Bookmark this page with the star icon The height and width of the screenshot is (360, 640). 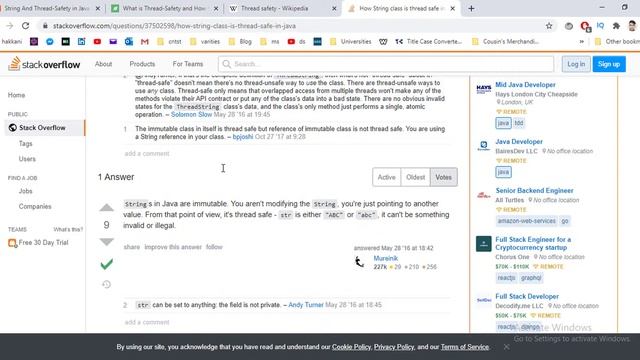point(549,26)
